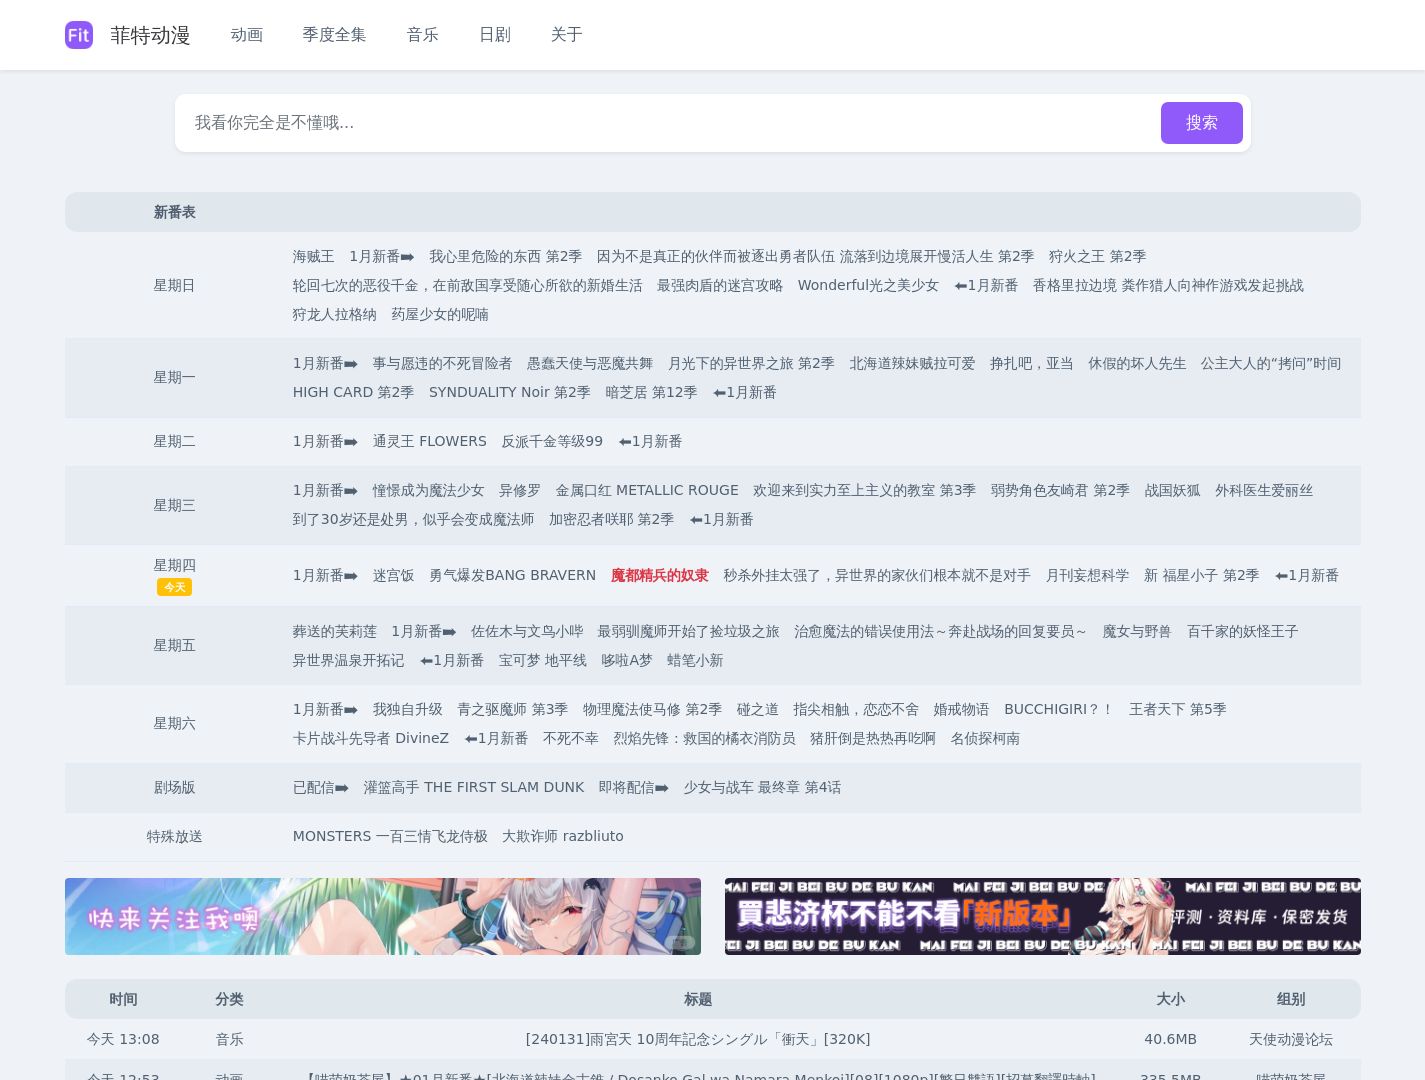
Task: Open 月光下的异世界之旅 第2季
Action: 751,364
